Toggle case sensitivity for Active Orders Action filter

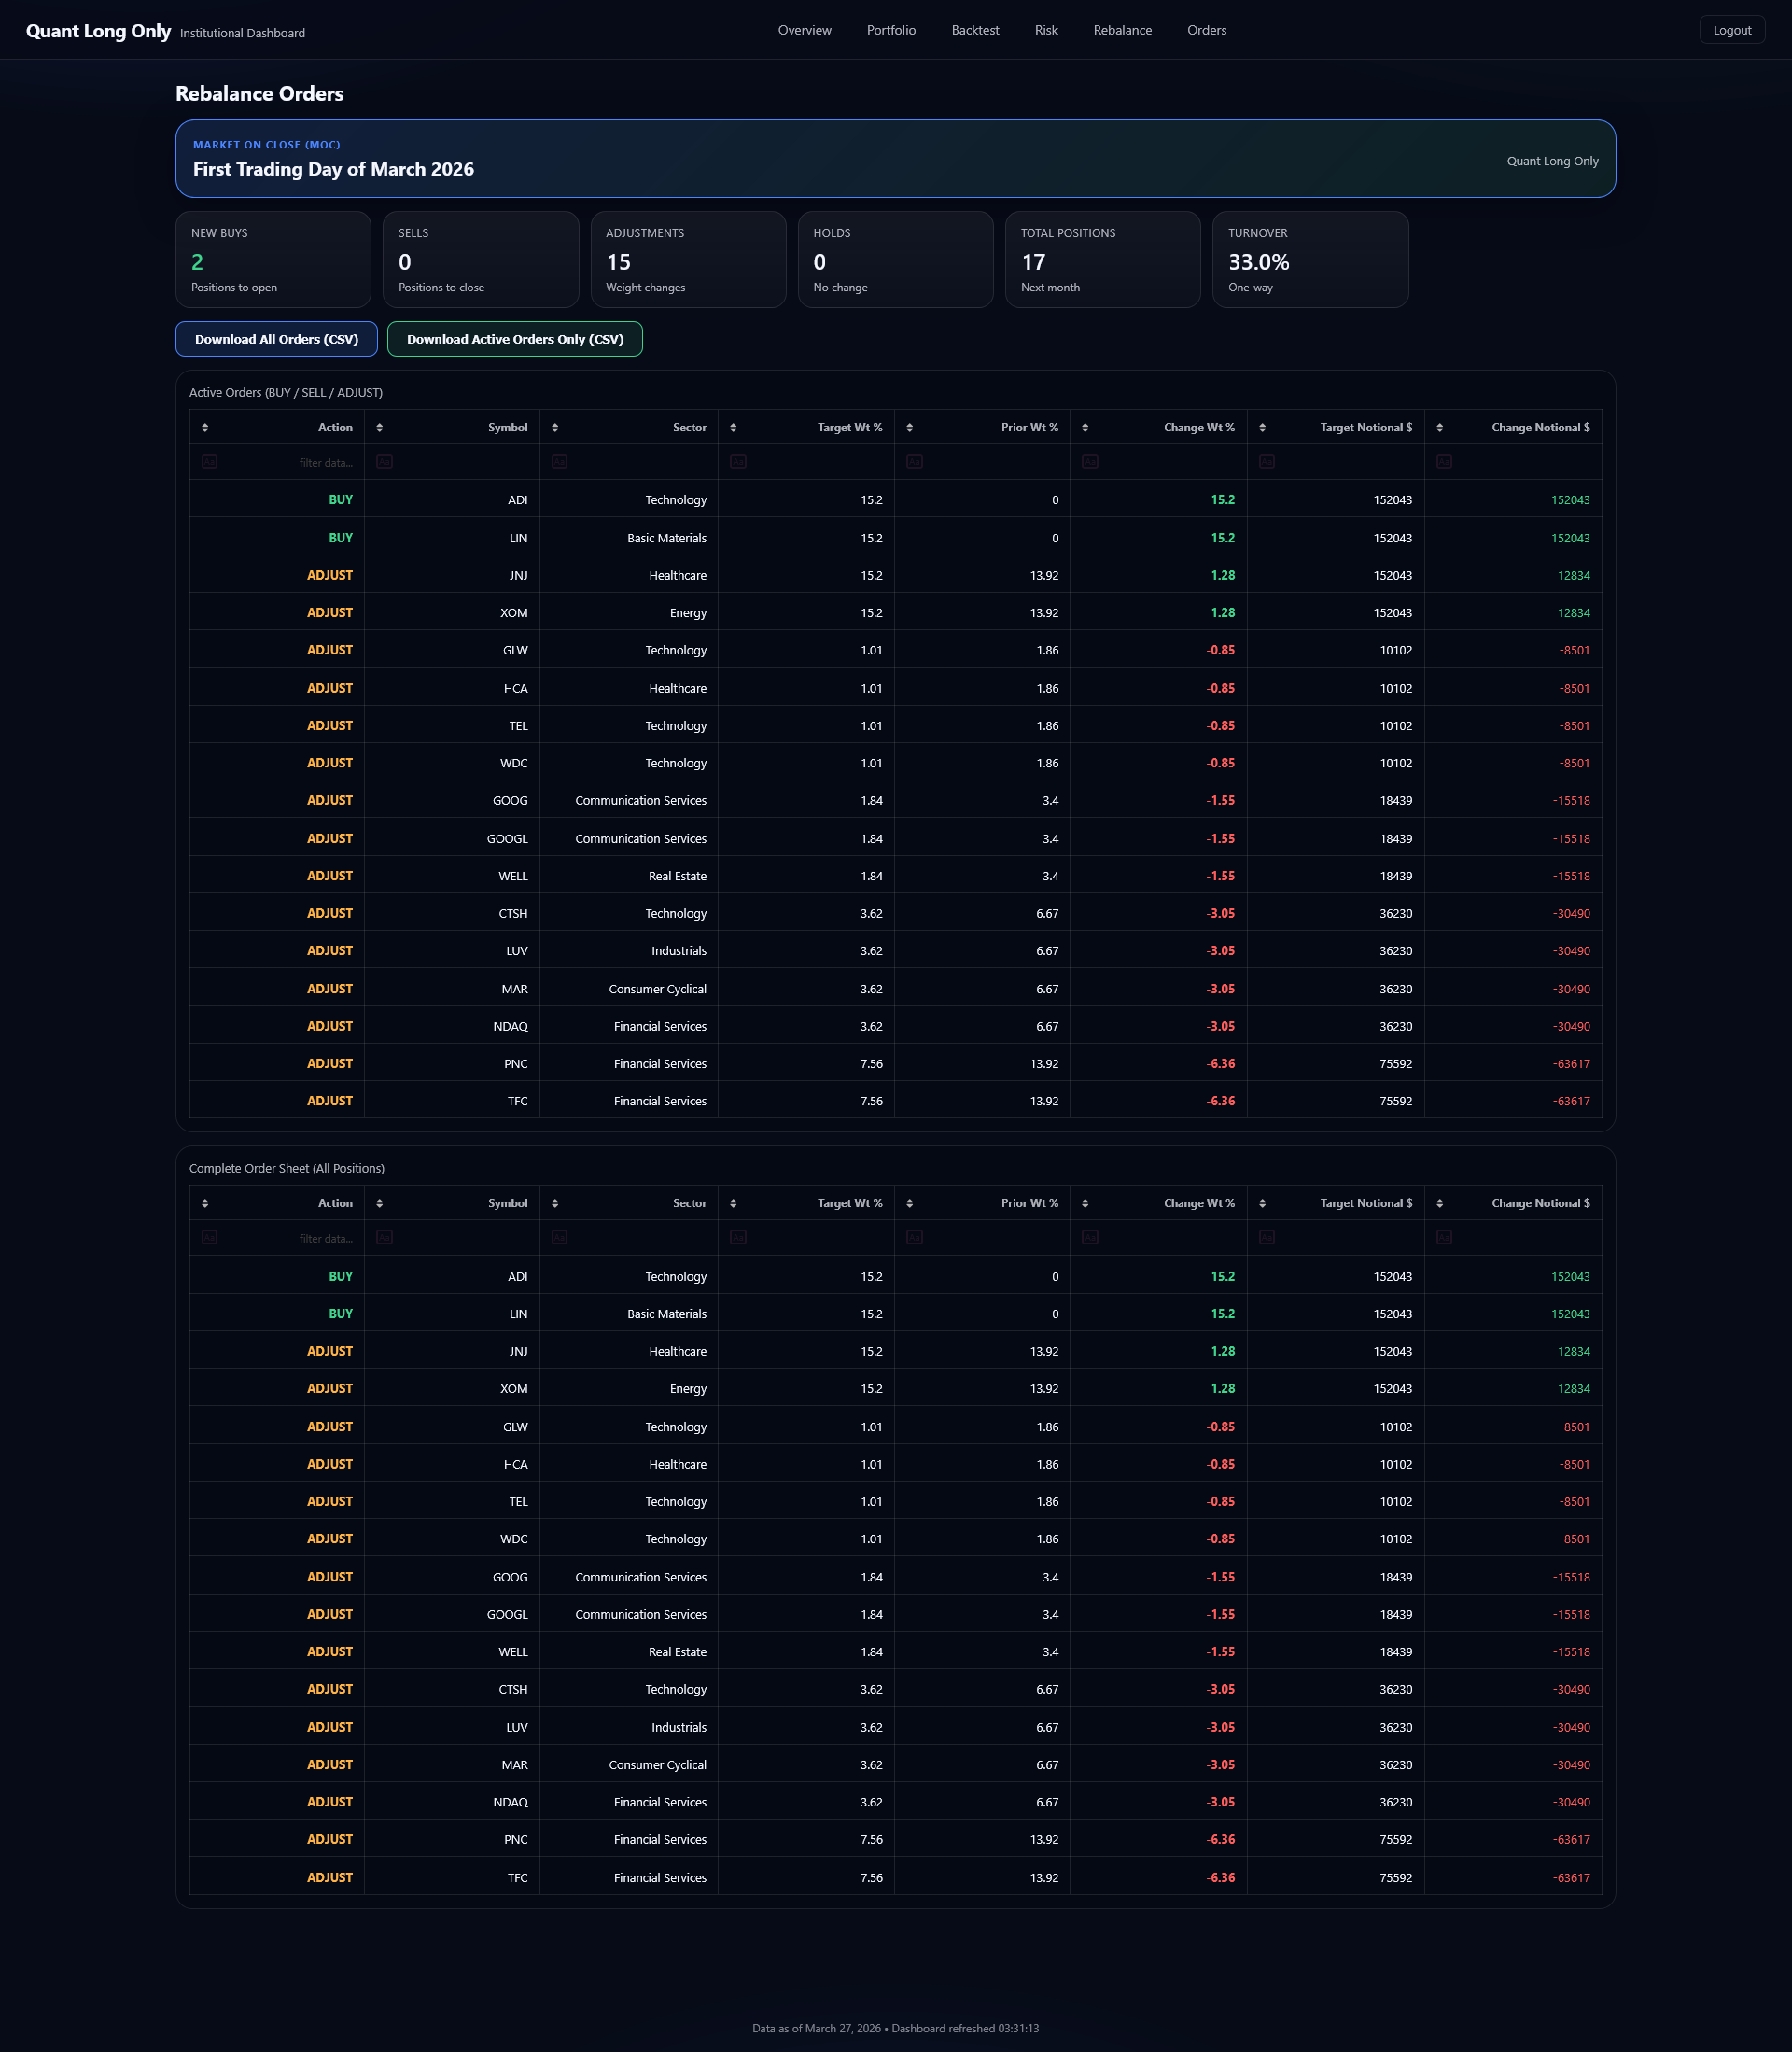pyautogui.click(x=209, y=462)
